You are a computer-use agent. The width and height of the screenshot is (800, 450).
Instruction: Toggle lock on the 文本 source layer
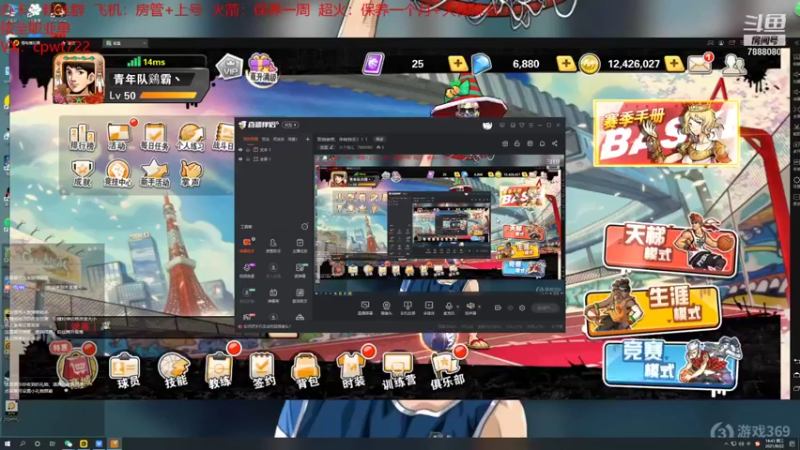(x=248, y=150)
